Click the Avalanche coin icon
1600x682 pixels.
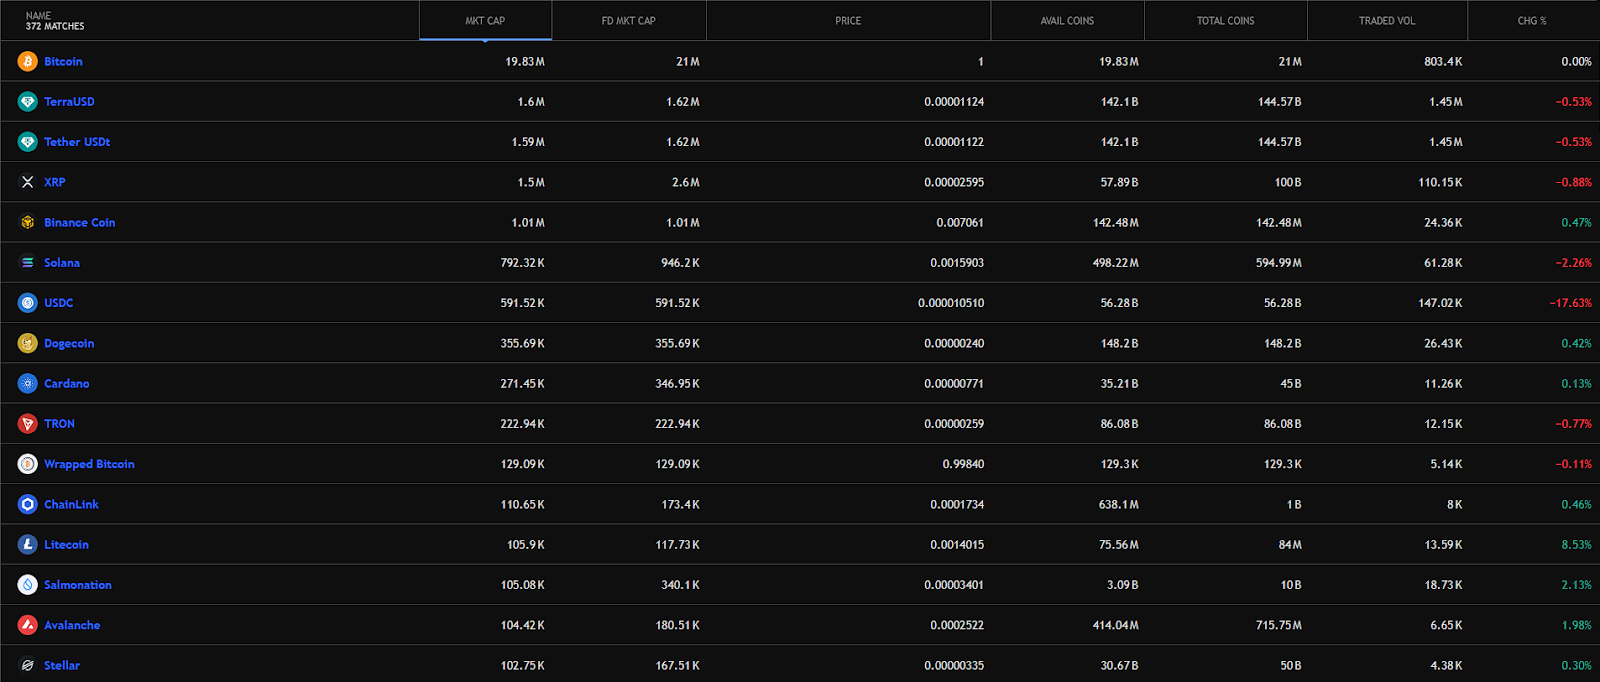click(x=28, y=625)
